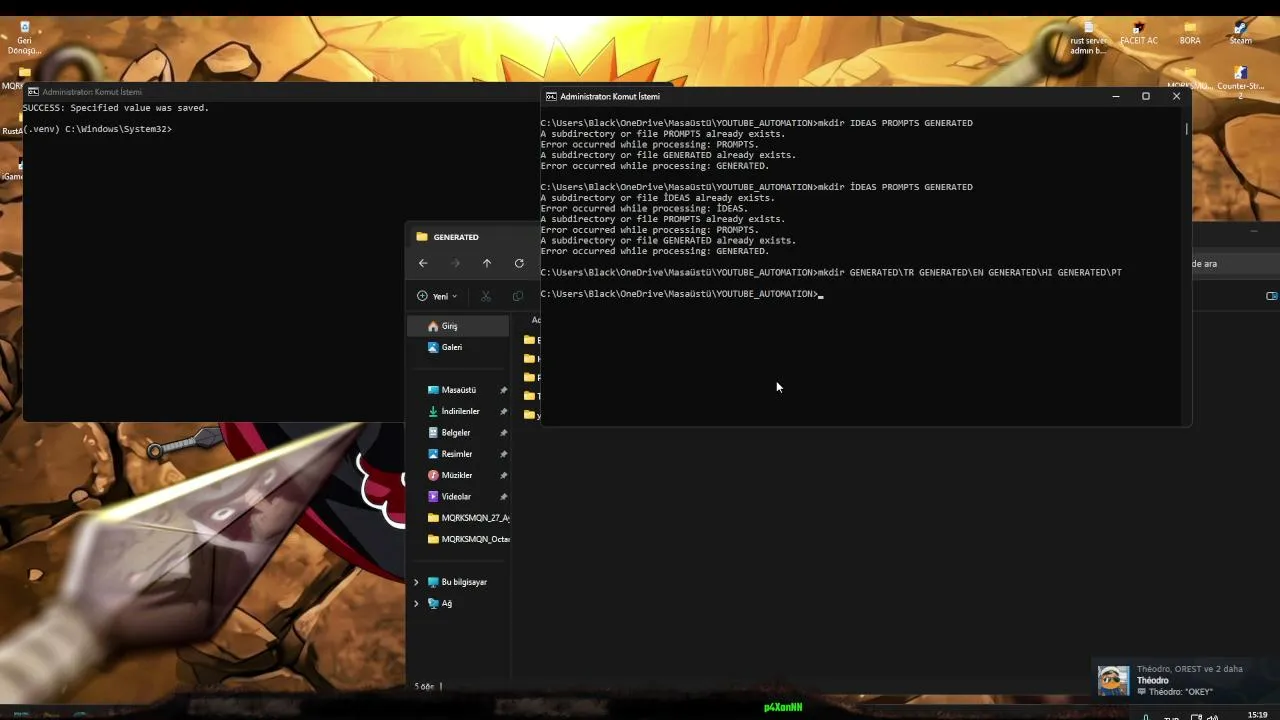
Task: Click the front Komut İstemi title bar icon
Action: pyautogui.click(x=551, y=96)
